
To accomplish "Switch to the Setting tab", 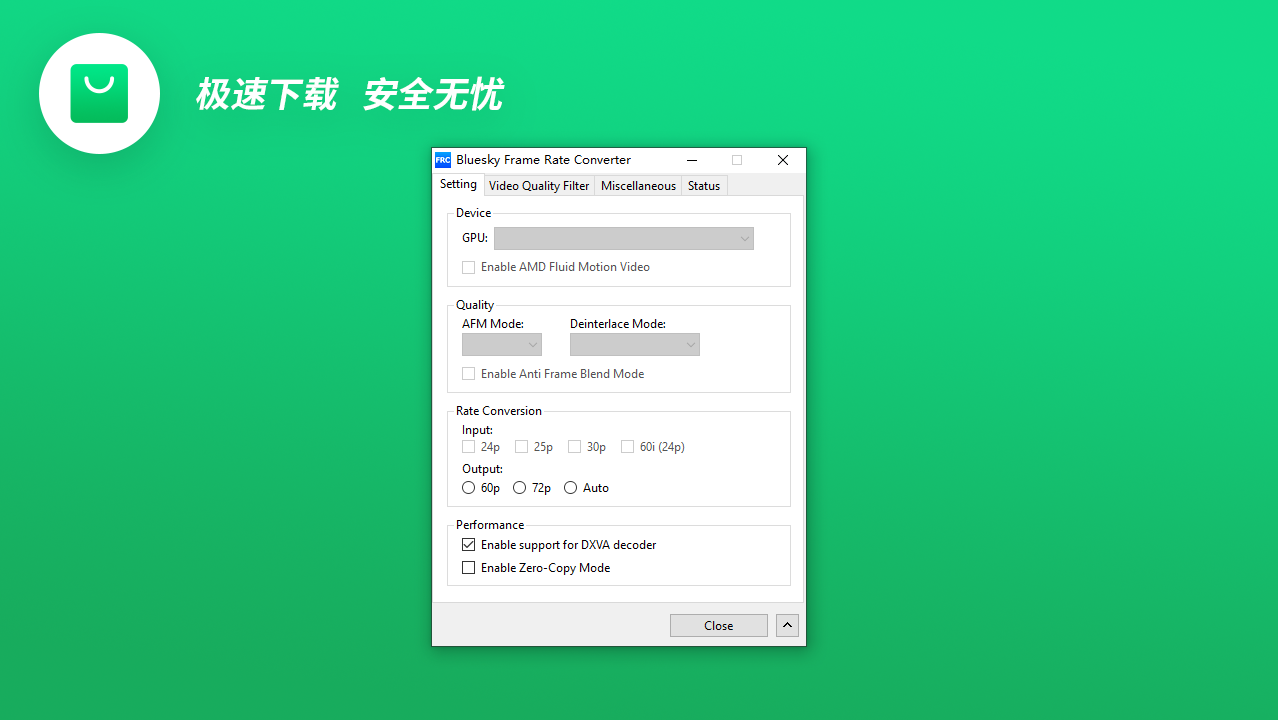I will pos(458,185).
